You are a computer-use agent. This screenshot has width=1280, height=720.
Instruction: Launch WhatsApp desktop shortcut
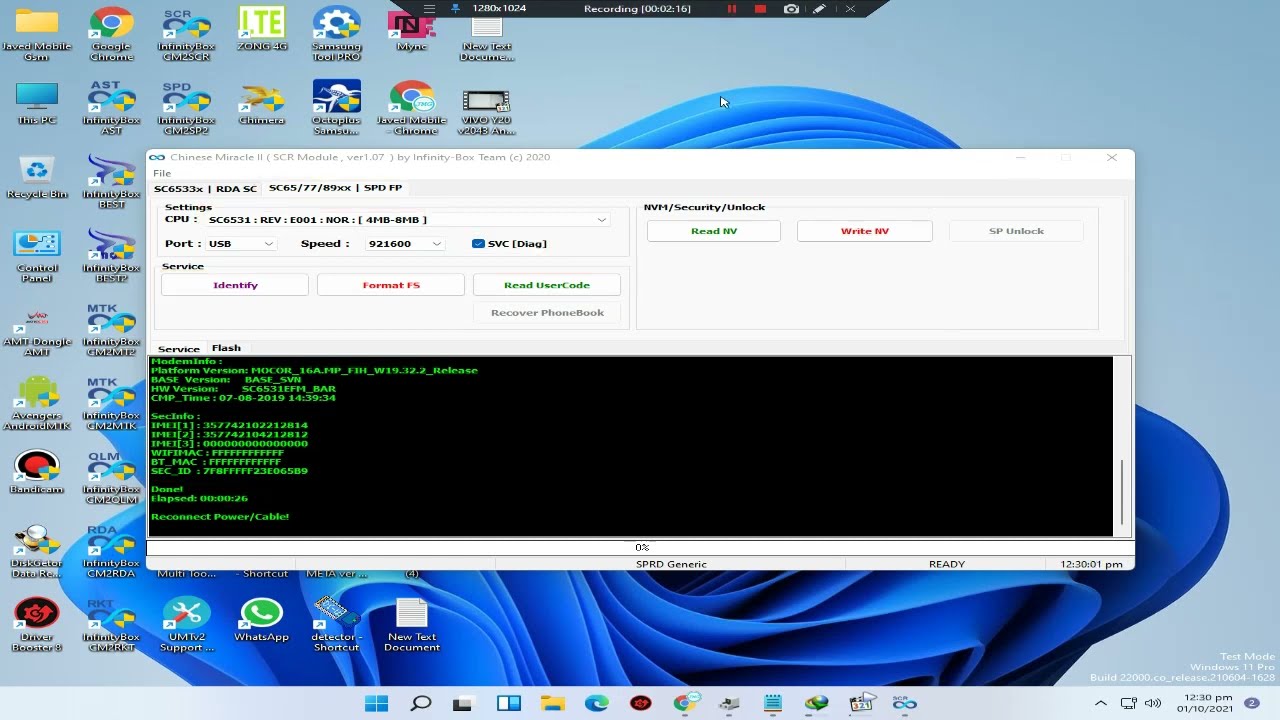(x=262, y=621)
